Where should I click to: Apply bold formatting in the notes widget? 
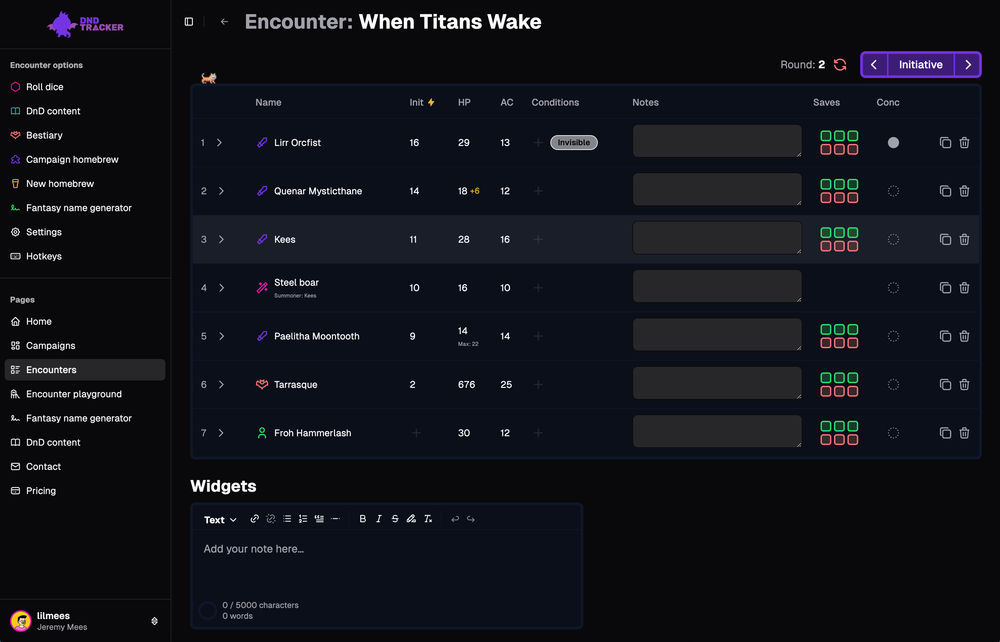(x=363, y=519)
